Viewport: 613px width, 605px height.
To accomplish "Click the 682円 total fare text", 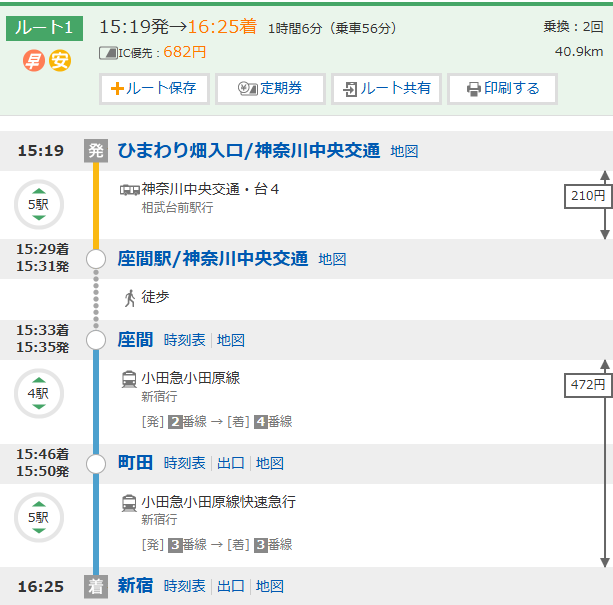I will tap(185, 52).
